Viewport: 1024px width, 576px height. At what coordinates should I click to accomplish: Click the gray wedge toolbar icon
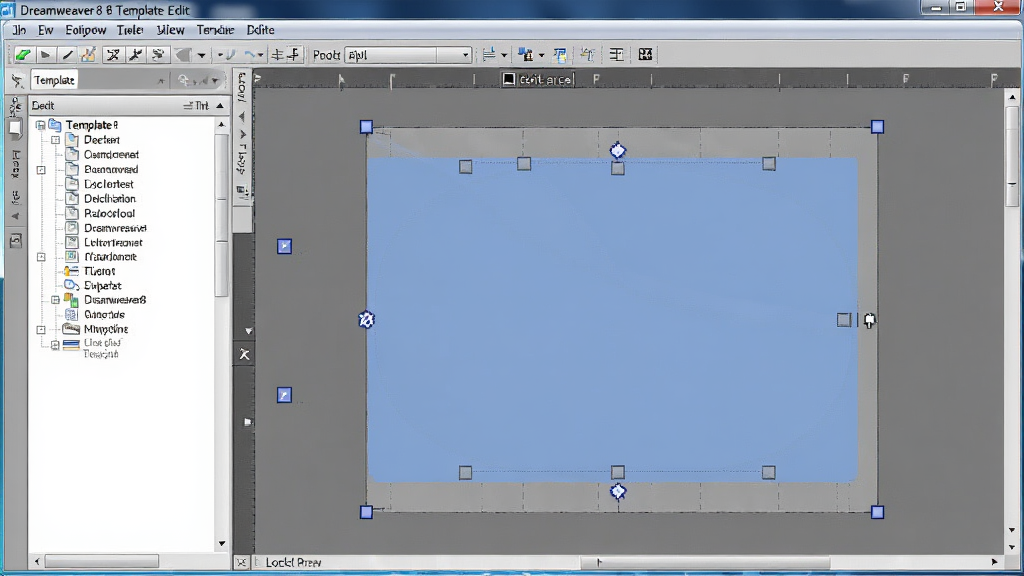click(184, 55)
